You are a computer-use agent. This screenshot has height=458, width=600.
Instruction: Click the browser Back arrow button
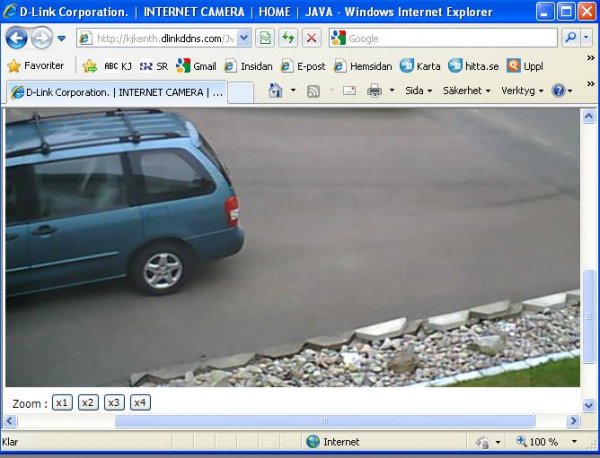[17, 38]
